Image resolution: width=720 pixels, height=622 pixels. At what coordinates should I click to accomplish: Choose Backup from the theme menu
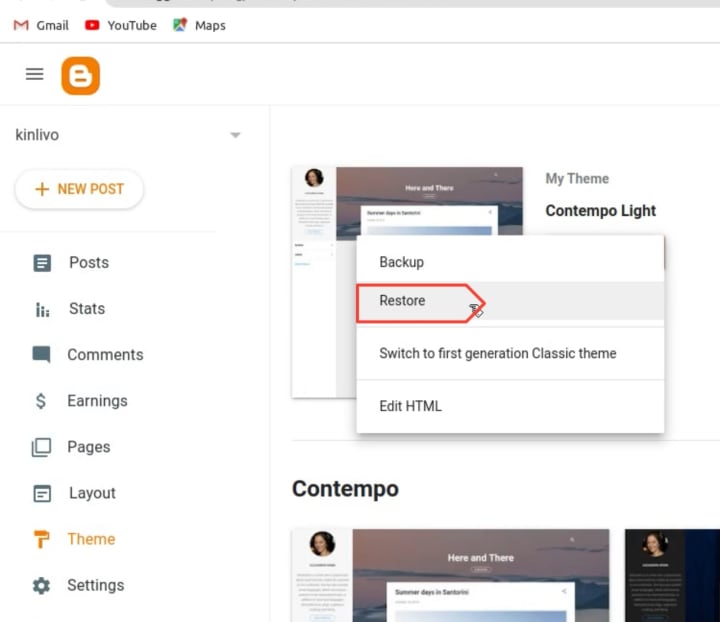(510, 262)
